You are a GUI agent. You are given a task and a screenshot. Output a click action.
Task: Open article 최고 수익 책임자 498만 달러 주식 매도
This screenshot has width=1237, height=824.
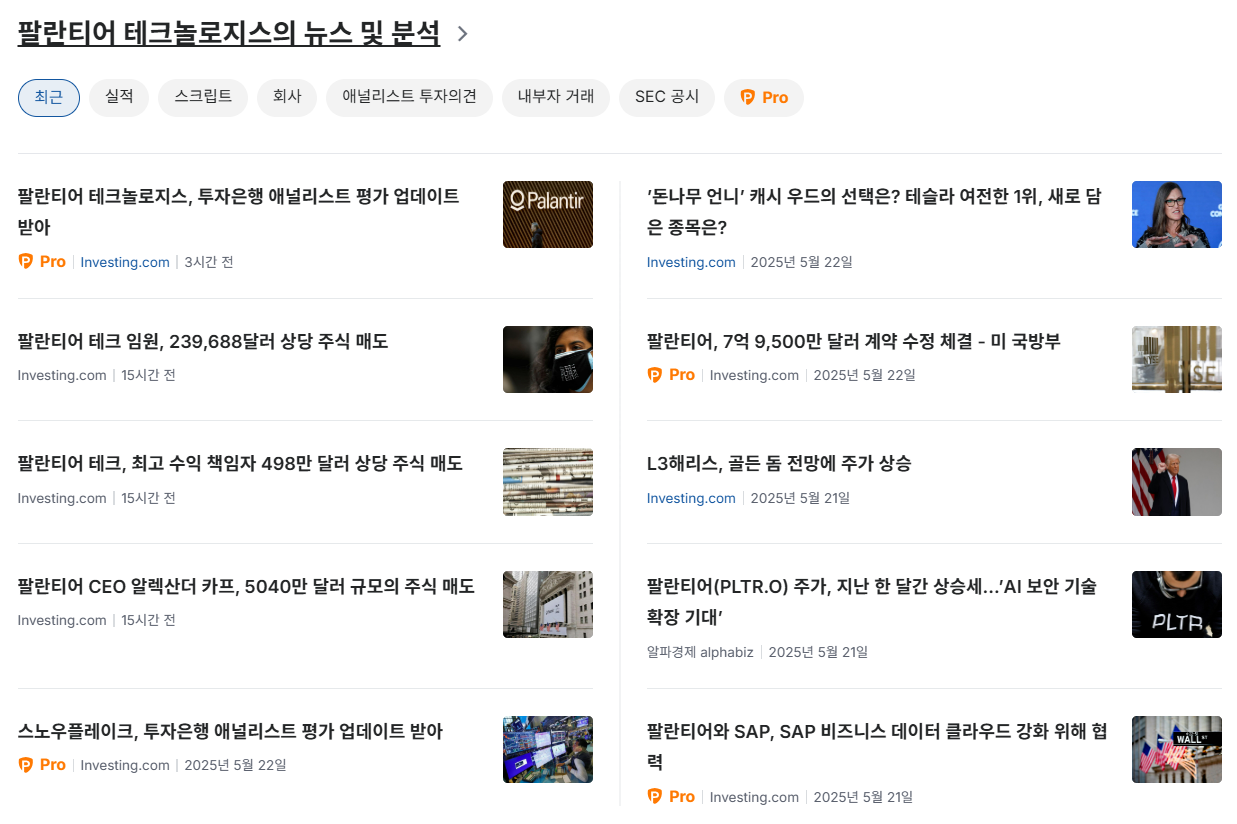(x=240, y=464)
